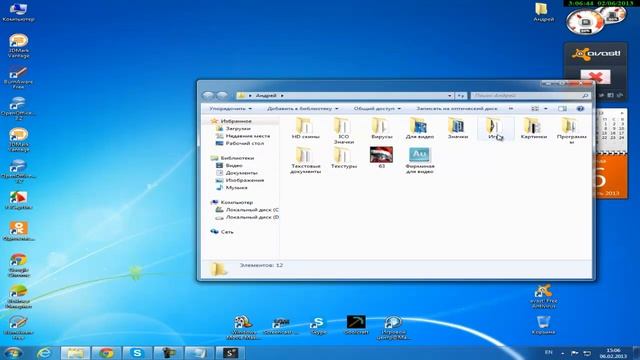
Task: Open the Изображения library
Action: point(244,180)
